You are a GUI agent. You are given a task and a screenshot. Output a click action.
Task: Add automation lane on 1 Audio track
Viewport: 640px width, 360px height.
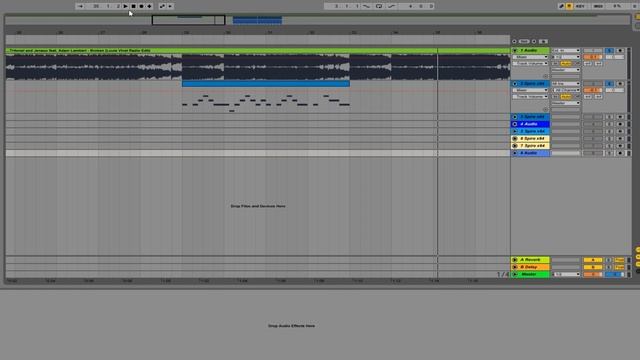545,76
